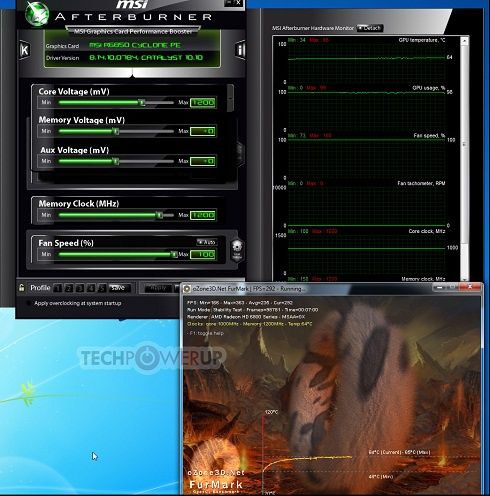Select profile slot 5
Image resolution: width=490 pixels, height=496 pixels.
[x=102, y=288]
